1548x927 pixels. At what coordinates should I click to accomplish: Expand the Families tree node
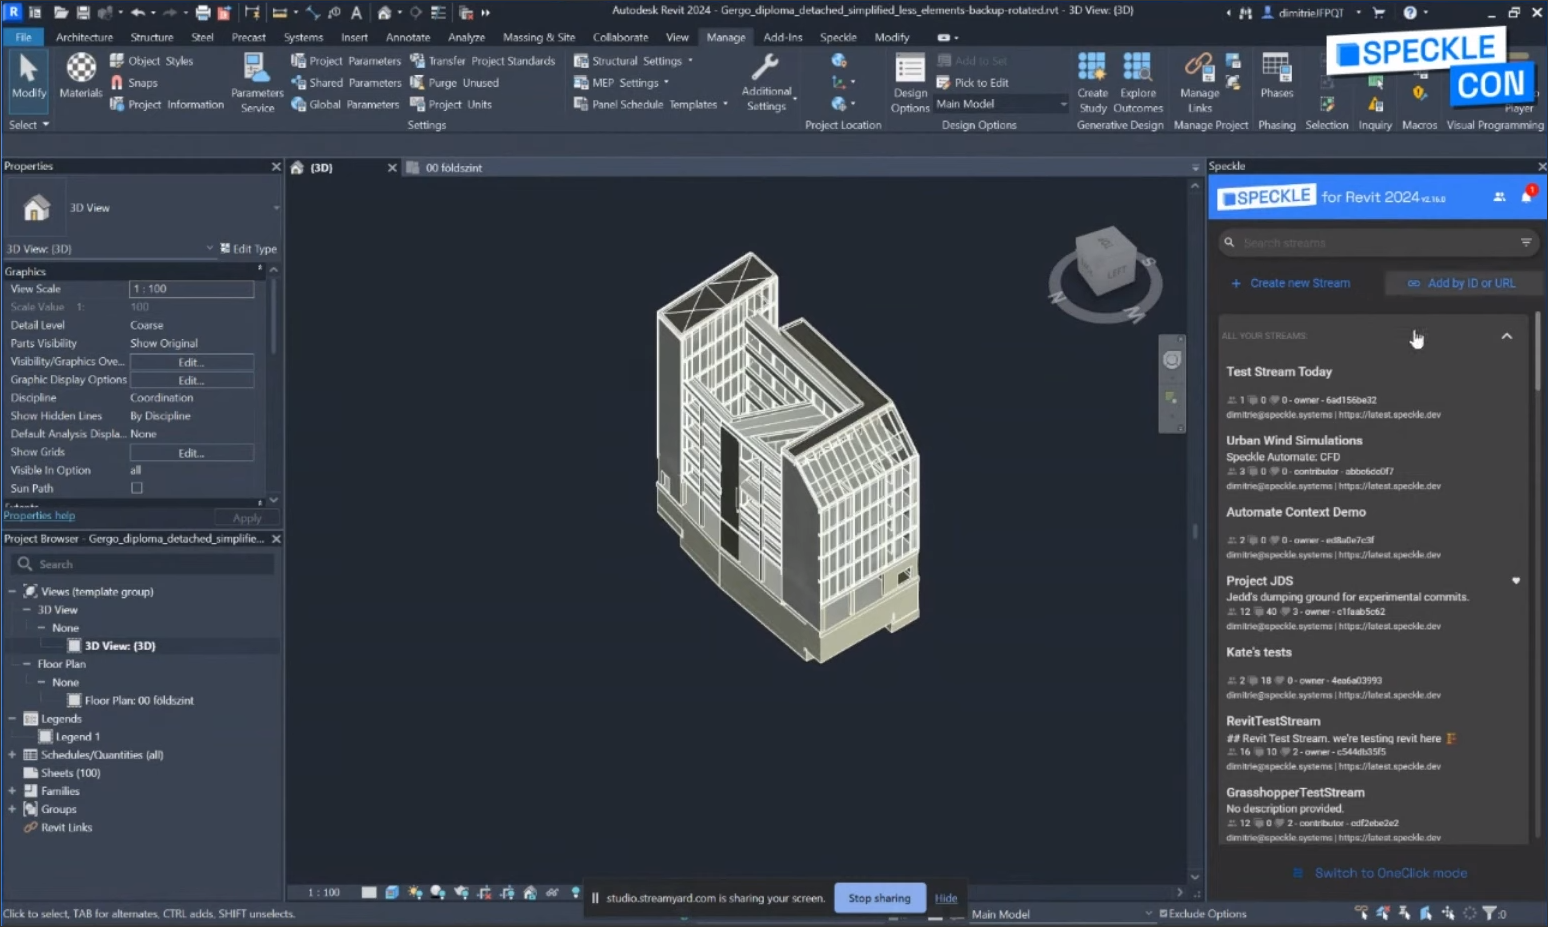tap(12, 791)
